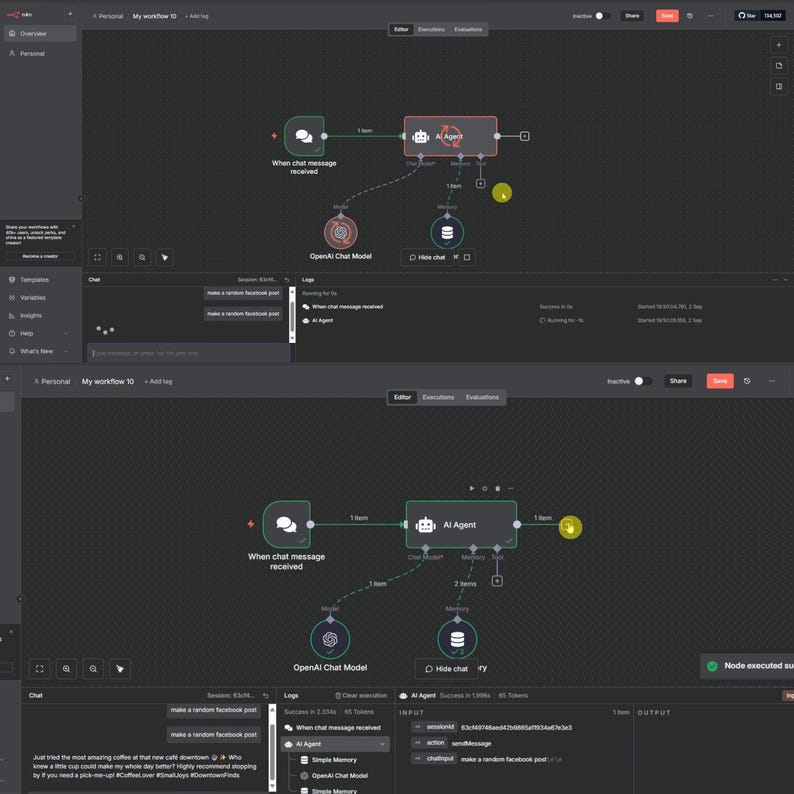Click the Save button in the lower view
This screenshot has height=794, width=794.
click(720, 381)
